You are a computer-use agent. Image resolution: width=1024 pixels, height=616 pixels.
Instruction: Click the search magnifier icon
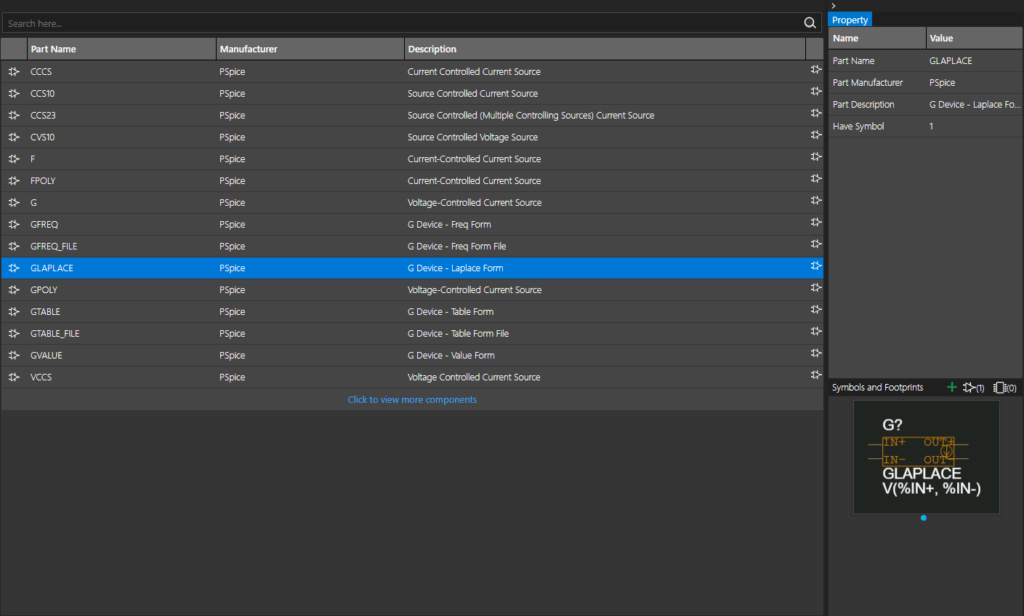coord(809,24)
